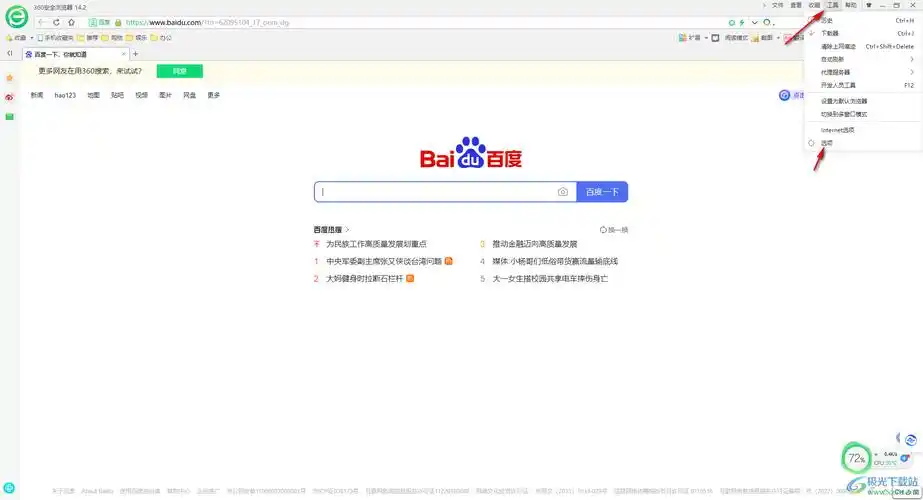This screenshot has width=923, height=500.
Task: Click the 360 browser logo
Action: coord(16,16)
